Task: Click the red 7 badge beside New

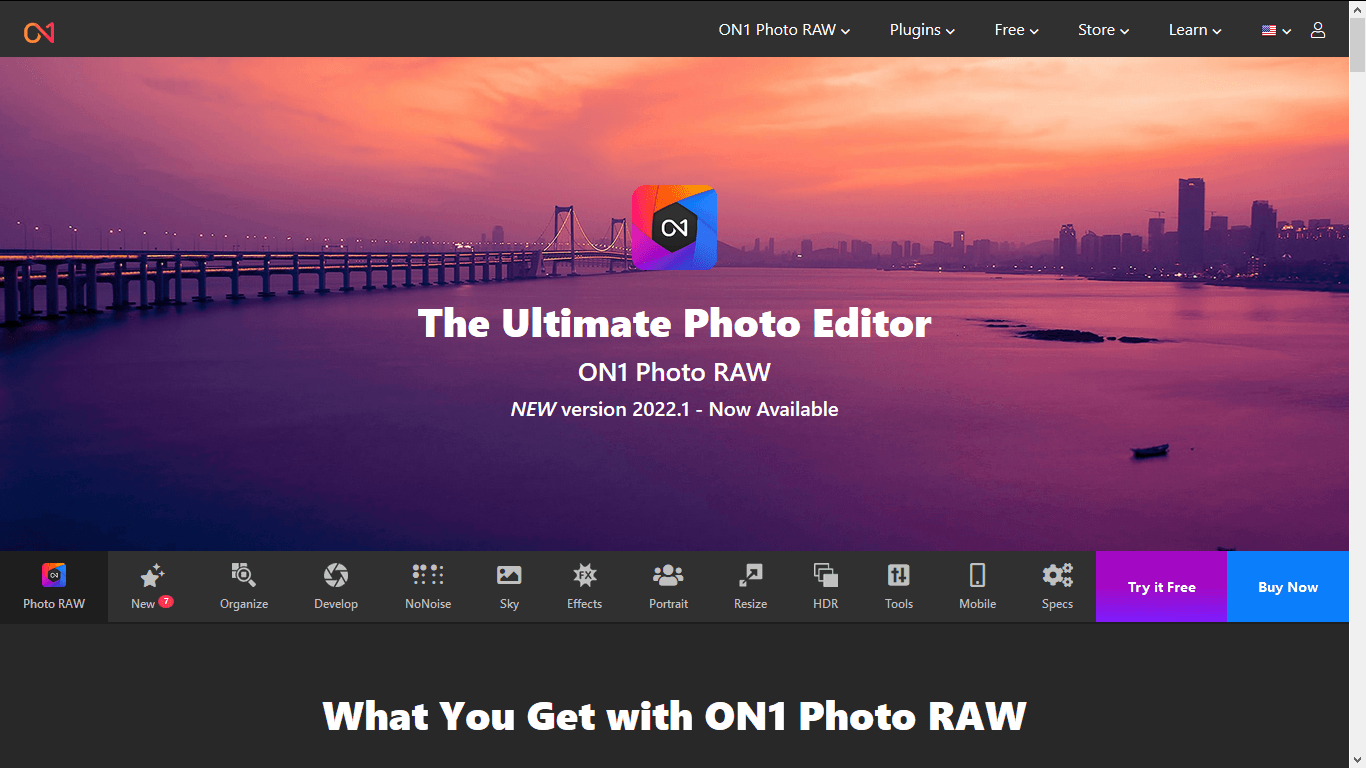Action: click(x=166, y=602)
